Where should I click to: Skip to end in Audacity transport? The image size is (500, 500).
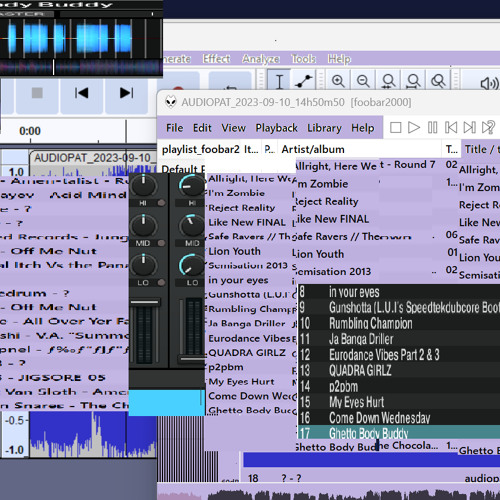click(127, 93)
